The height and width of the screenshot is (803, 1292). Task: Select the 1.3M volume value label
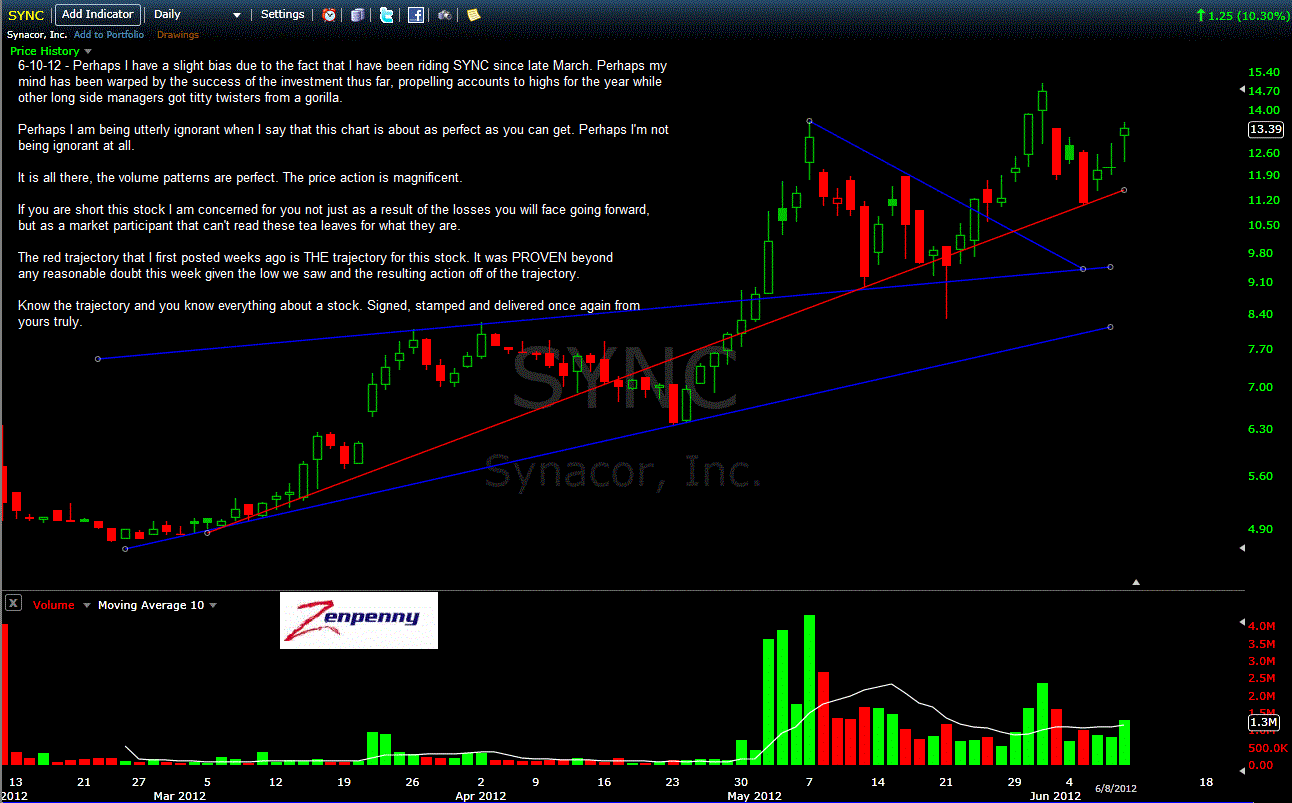1264,722
